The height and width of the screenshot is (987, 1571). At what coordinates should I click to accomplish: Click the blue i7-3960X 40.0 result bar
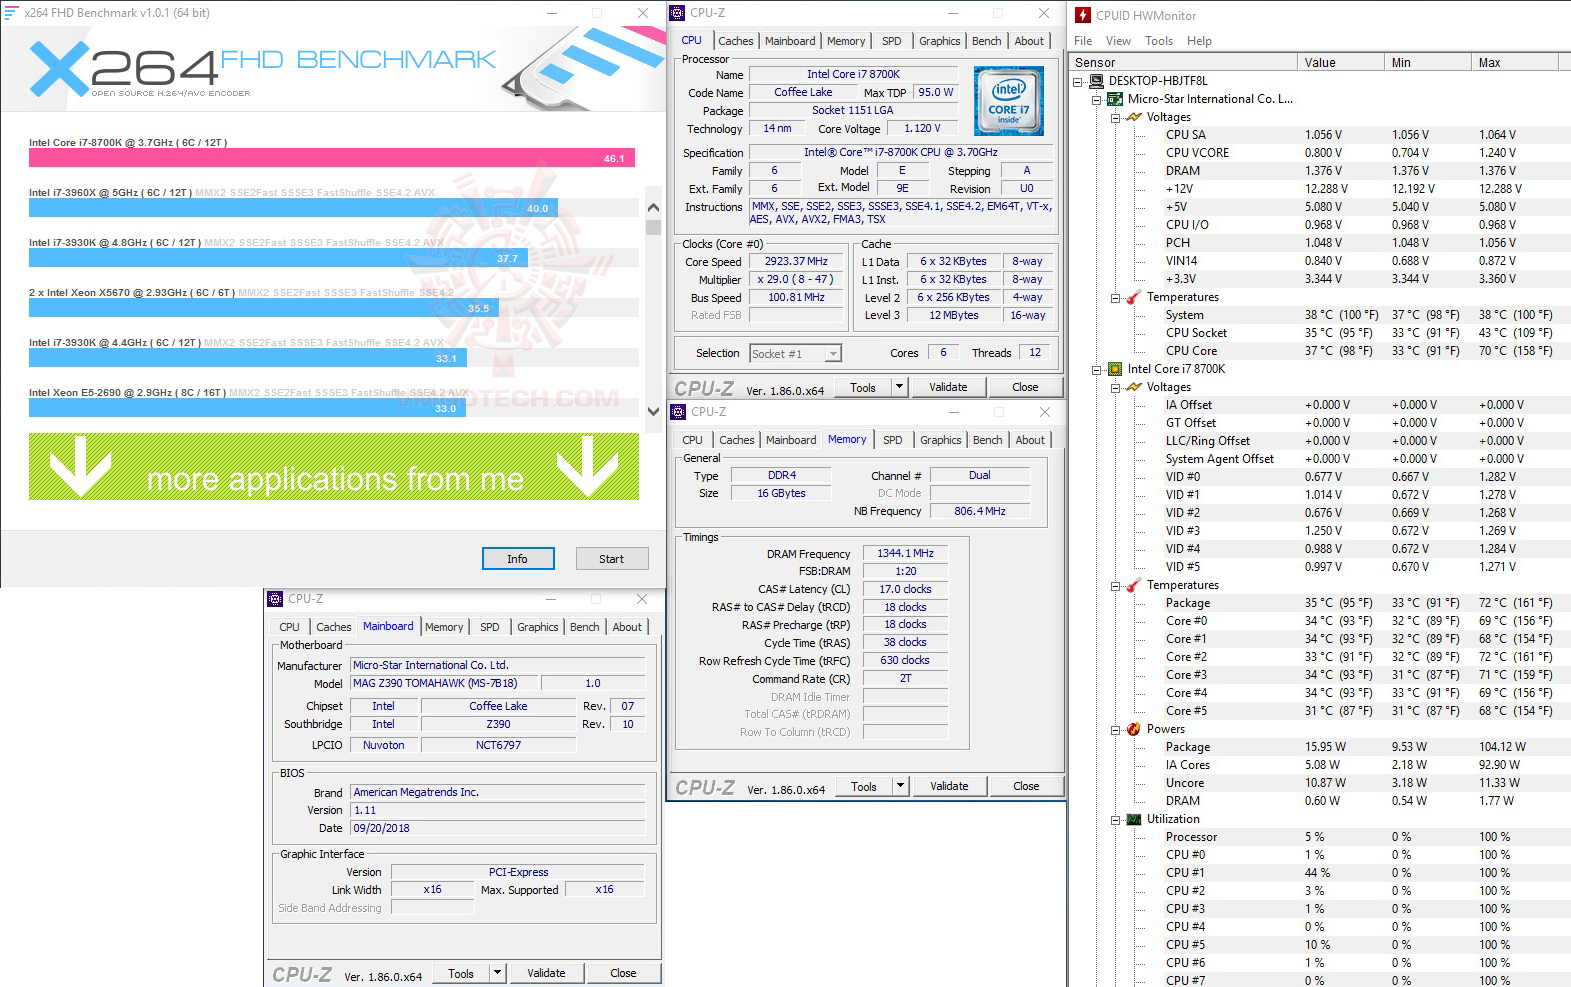(x=293, y=208)
